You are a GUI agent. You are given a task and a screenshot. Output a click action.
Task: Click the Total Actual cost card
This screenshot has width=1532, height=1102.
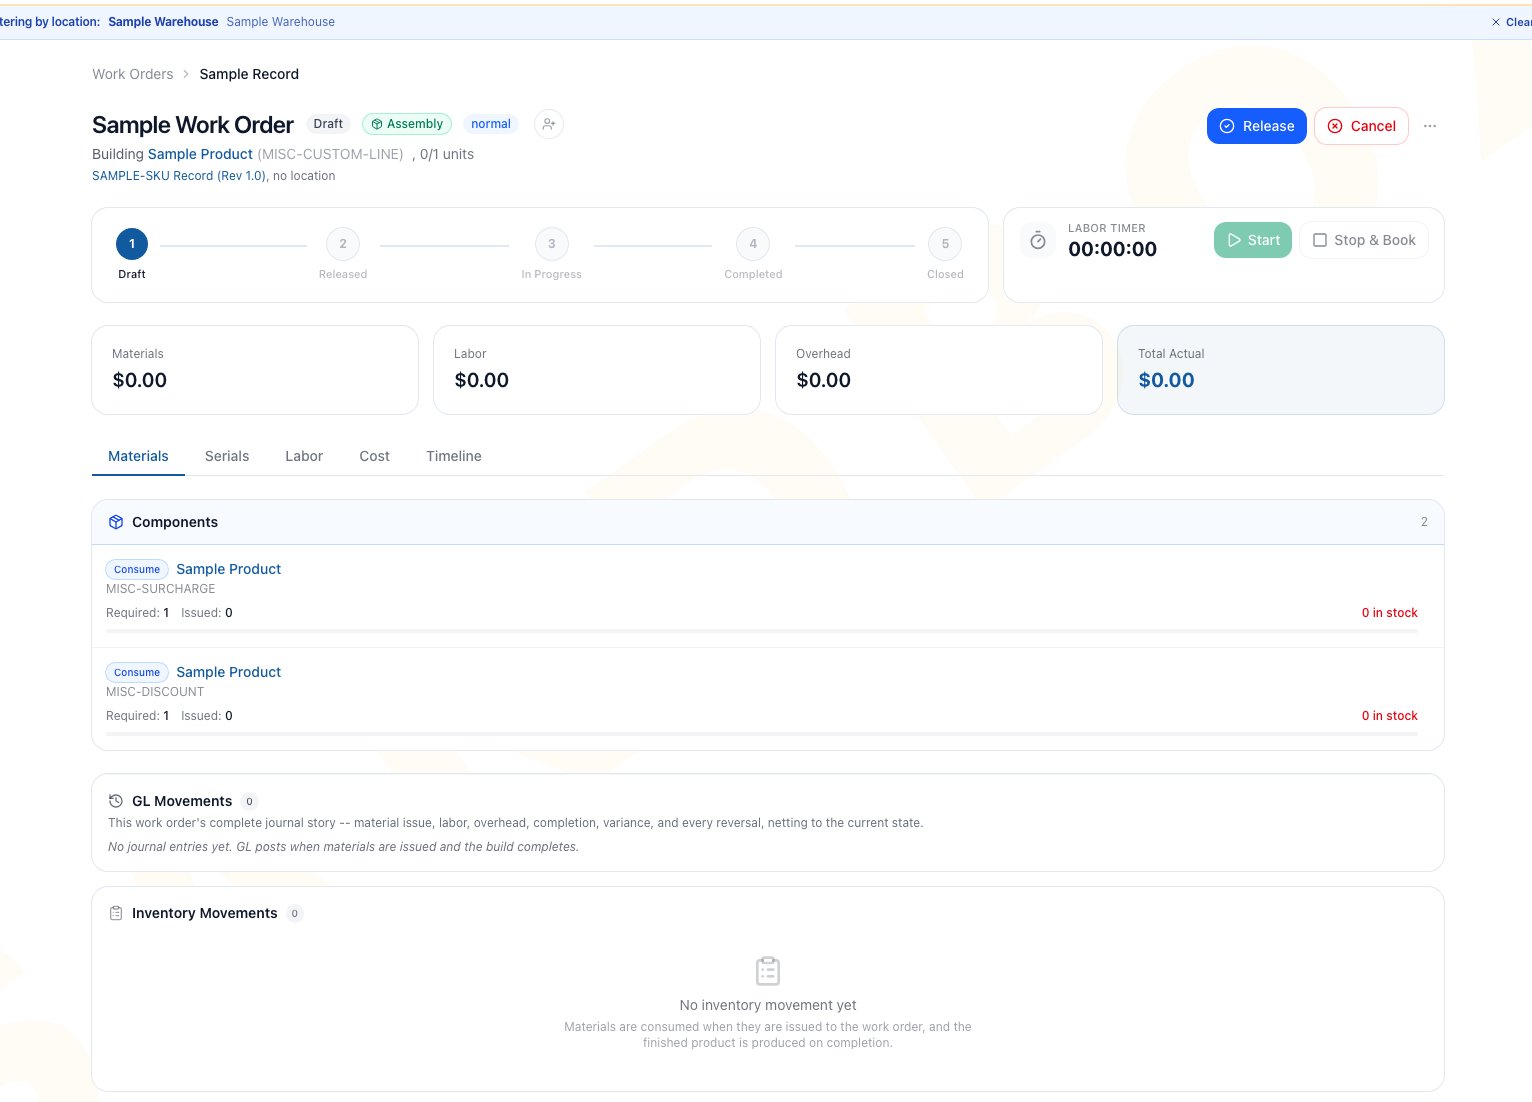click(1281, 370)
